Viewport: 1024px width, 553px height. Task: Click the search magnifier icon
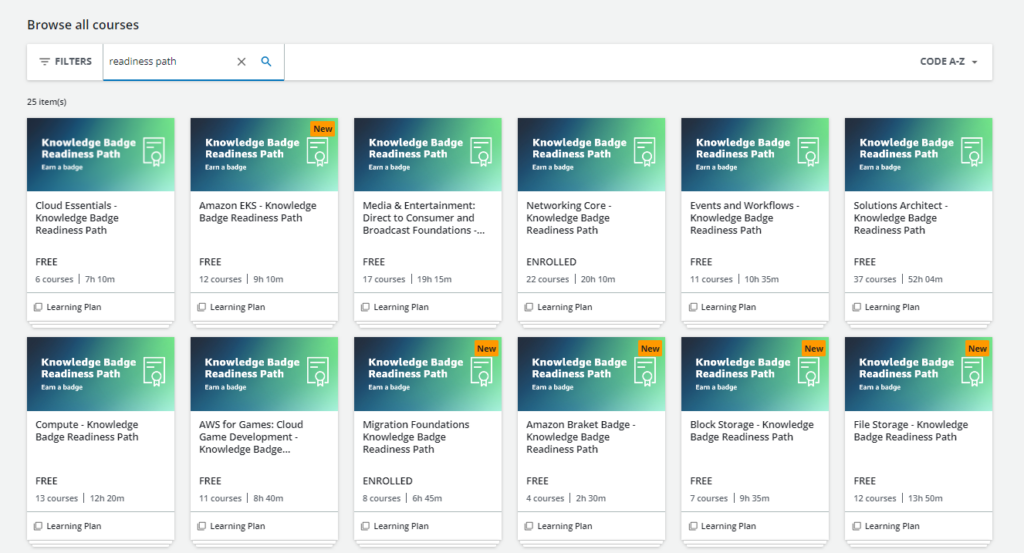coord(266,61)
